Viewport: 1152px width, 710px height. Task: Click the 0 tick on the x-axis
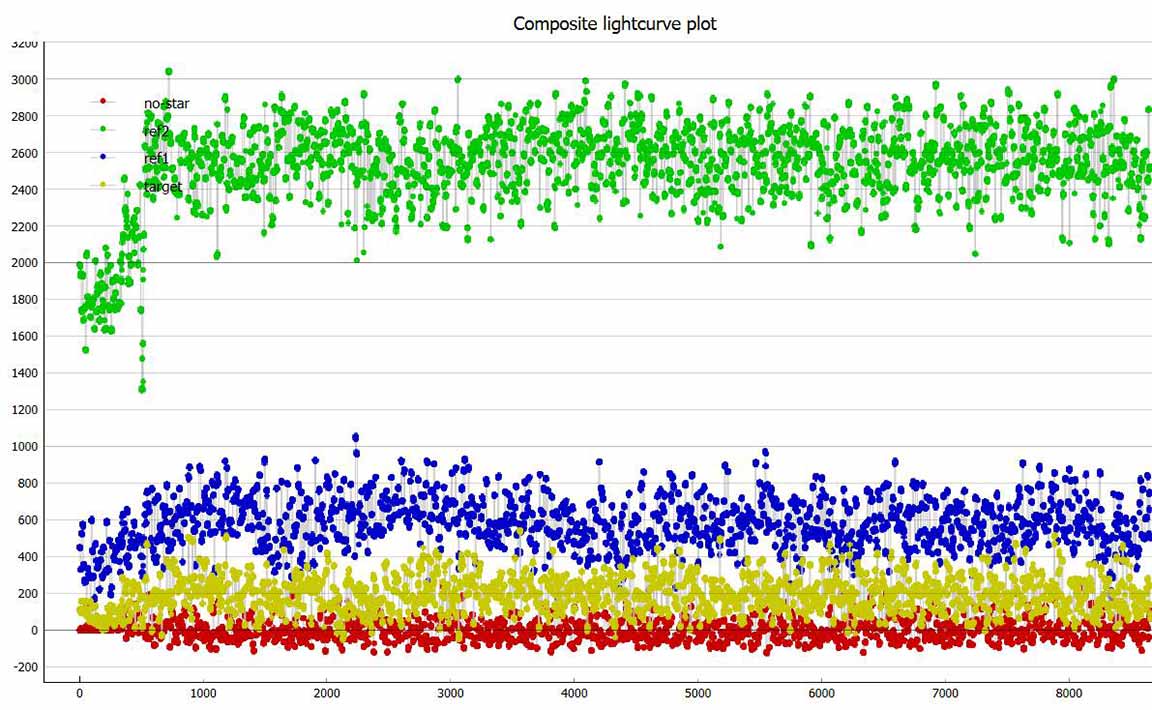tap(80, 692)
